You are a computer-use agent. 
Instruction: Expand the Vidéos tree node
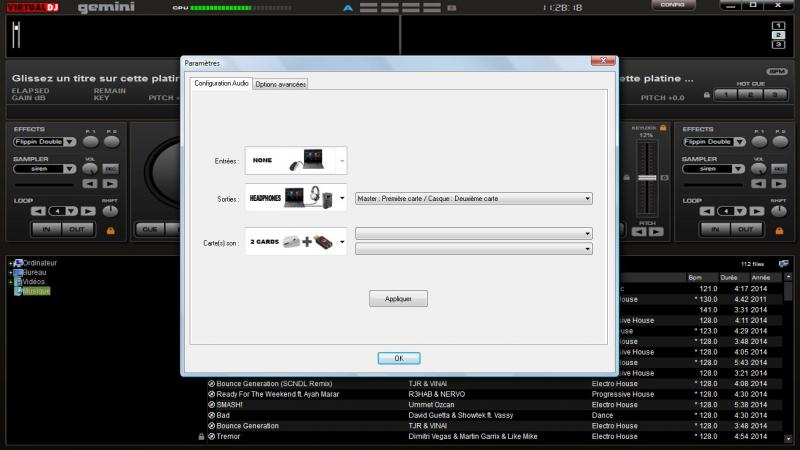point(10,282)
